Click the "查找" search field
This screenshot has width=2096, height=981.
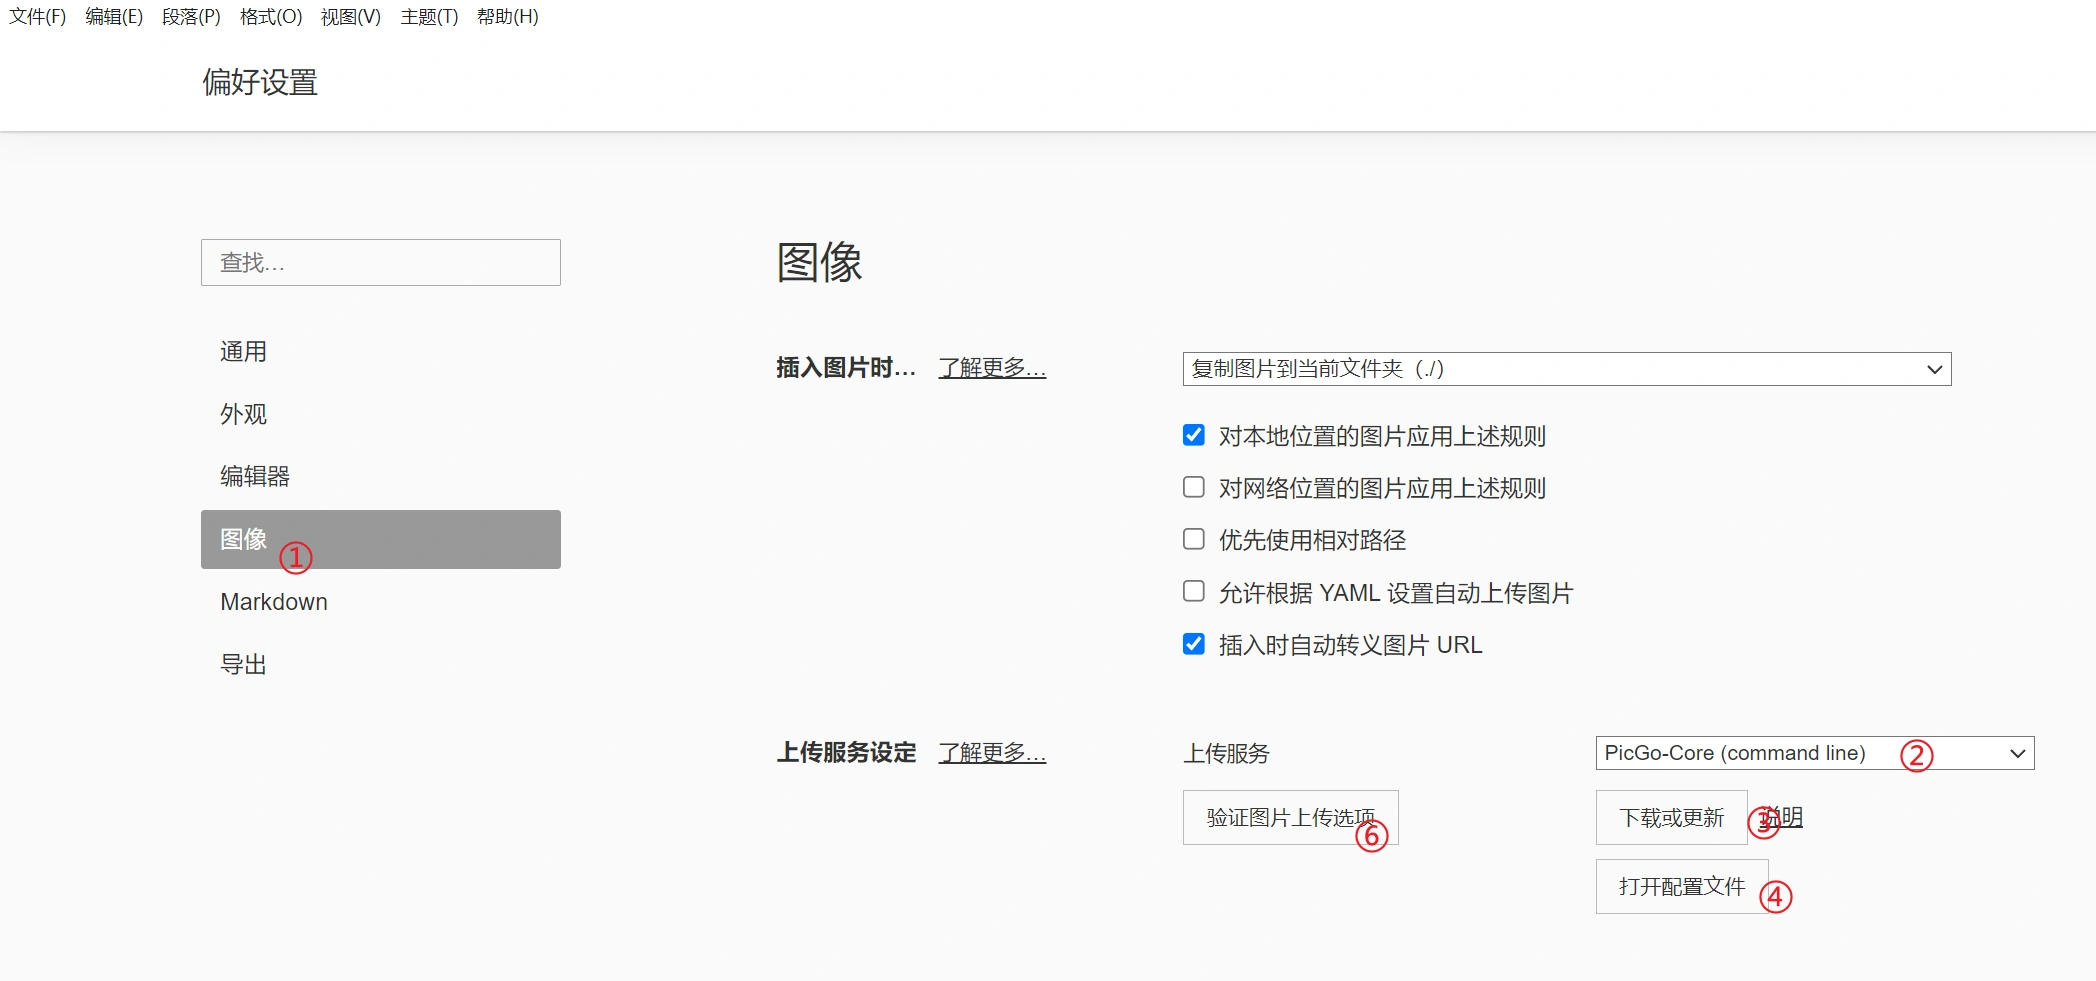point(380,263)
